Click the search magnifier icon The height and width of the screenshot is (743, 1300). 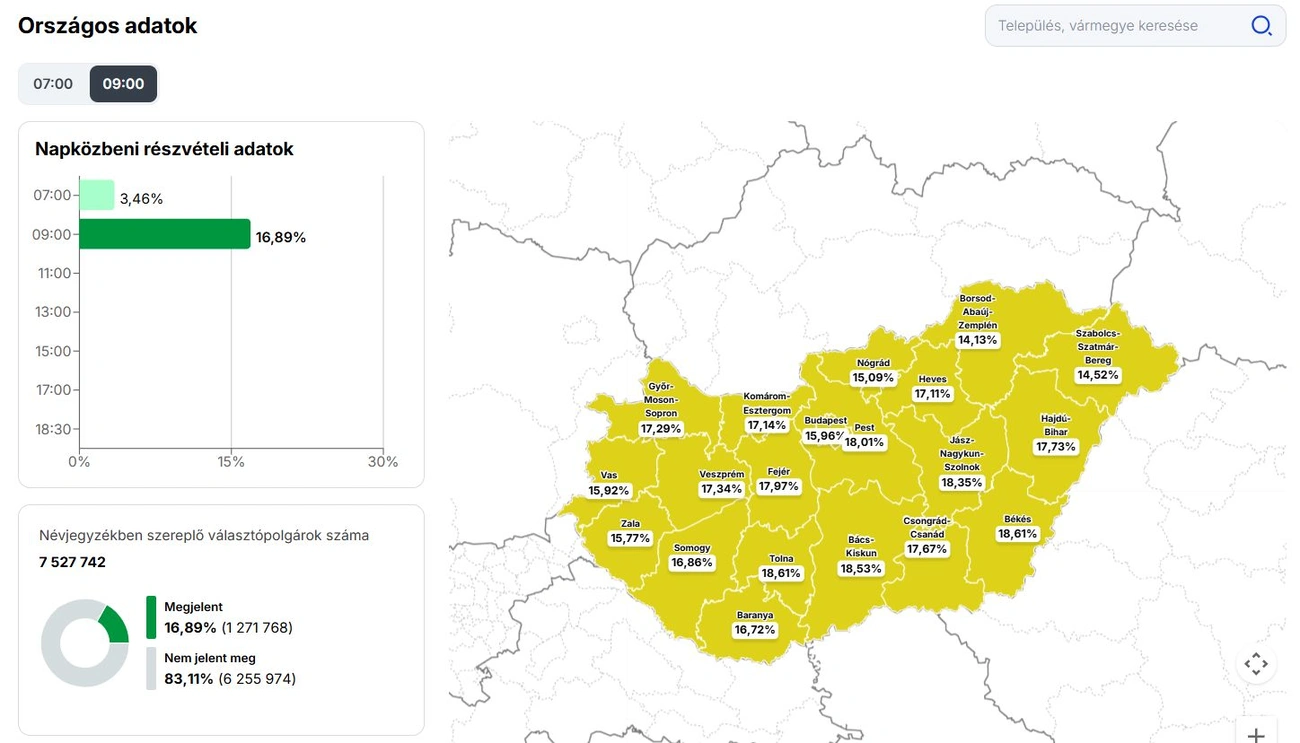[1261, 26]
